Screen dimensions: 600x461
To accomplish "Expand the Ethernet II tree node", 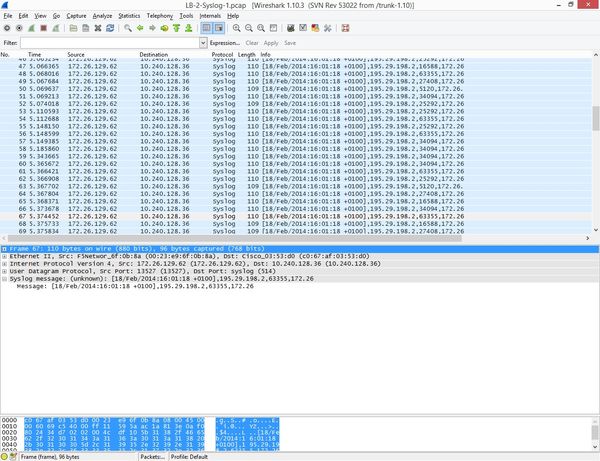I will [5, 255].
